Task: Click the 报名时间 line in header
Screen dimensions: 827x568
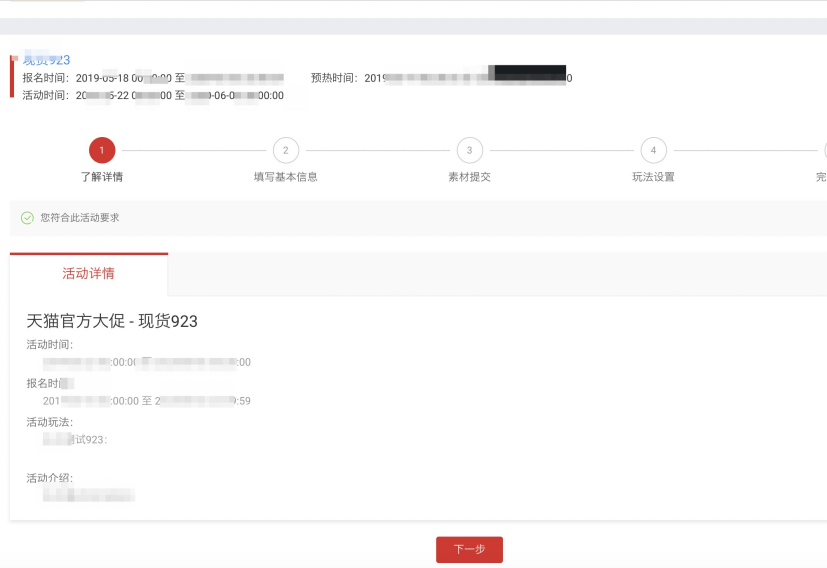Action: (152, 78)
